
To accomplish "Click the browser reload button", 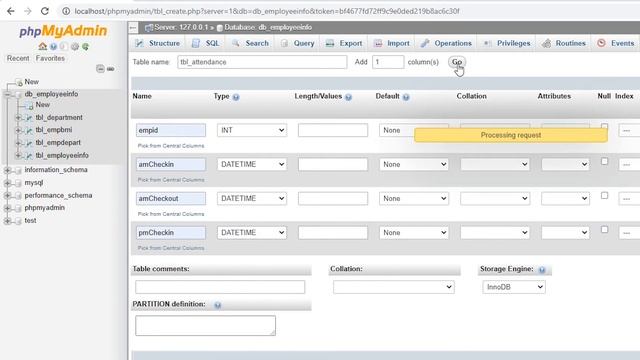I will pyautogui.click(x=44, y=11).
